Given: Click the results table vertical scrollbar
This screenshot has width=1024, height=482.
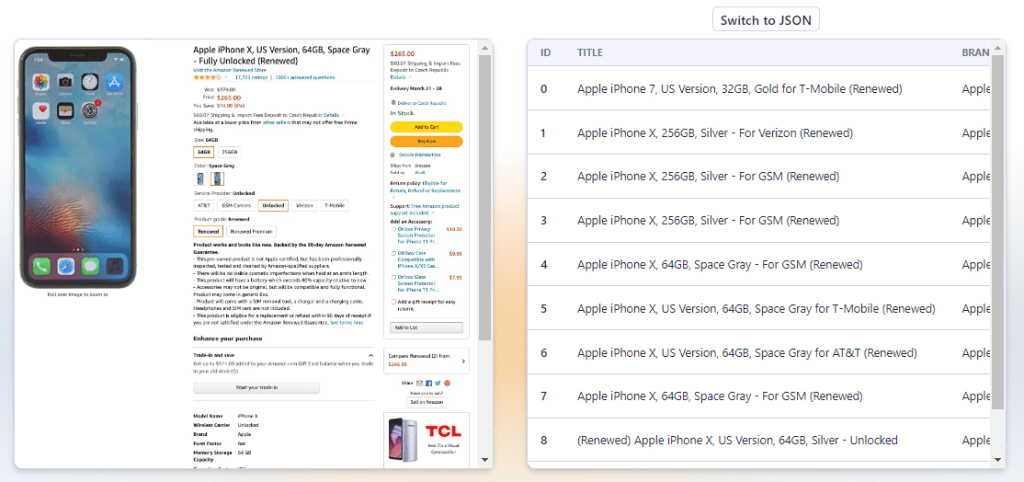Looking at the screenshot, I should pyautogui.click(x=997, y=232).
